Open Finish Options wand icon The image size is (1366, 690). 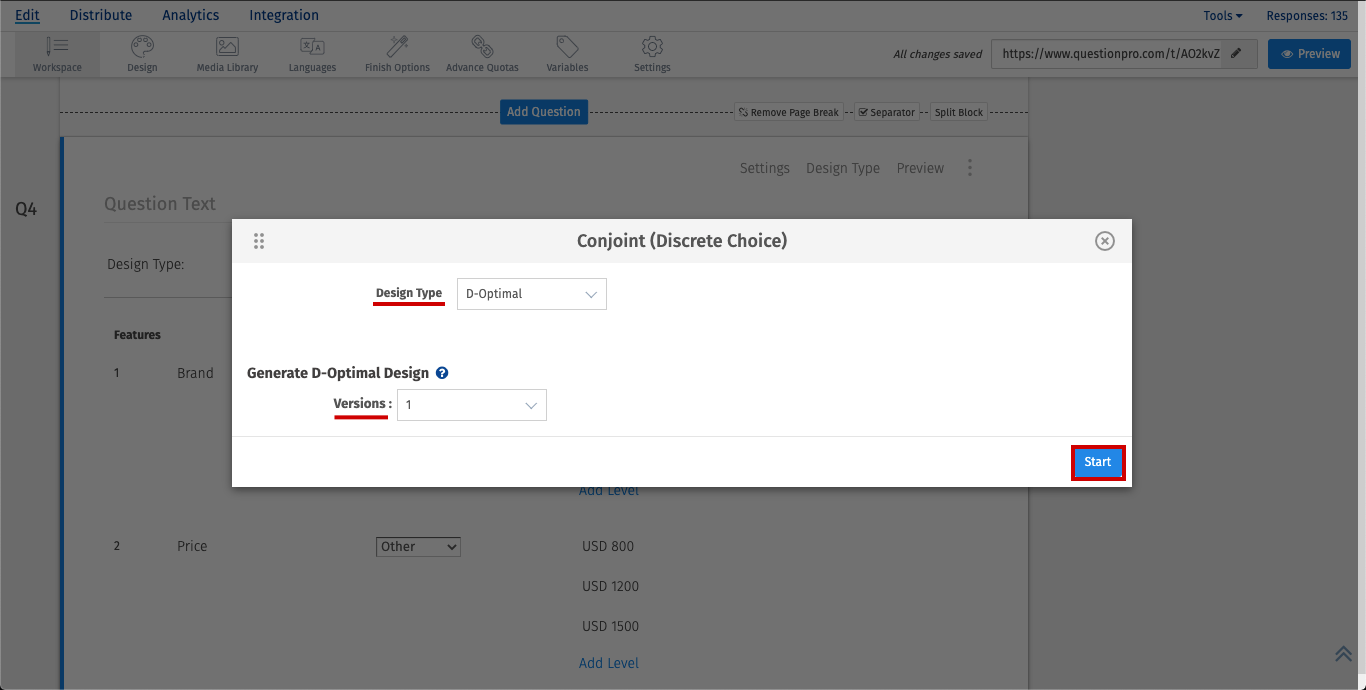tap(397, 47)
